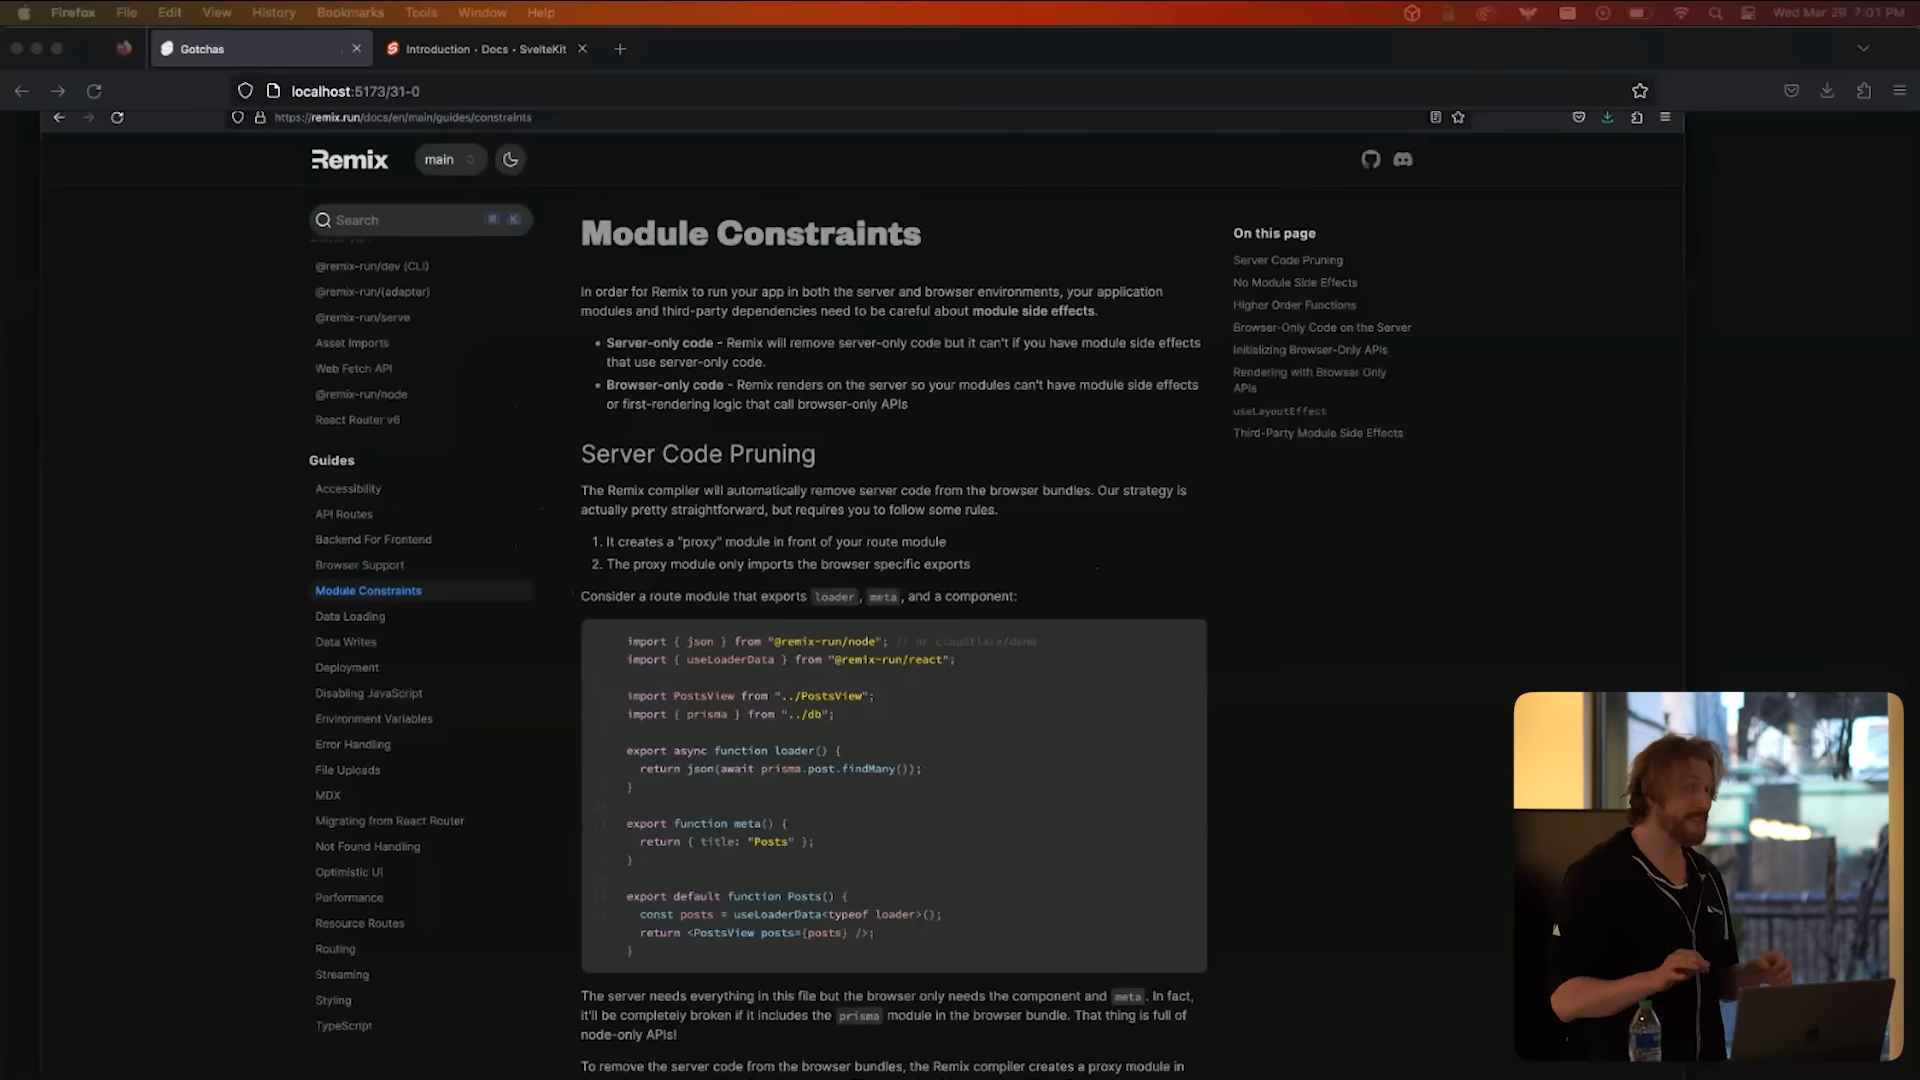Open the Window menu
Viewport: 1920px width, 1080px height.
tap(482, 13)
